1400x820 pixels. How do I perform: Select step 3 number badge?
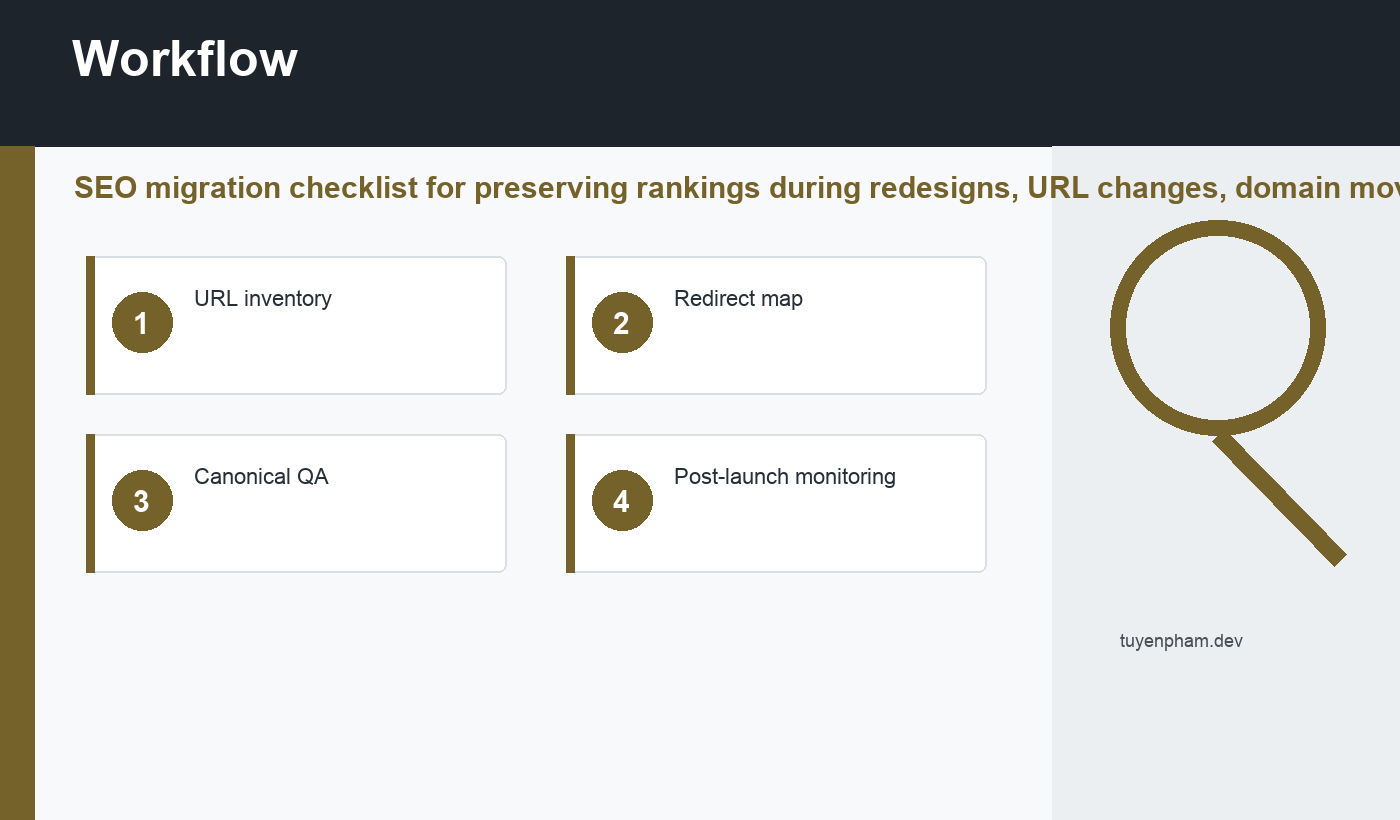[x=142, y=501]
